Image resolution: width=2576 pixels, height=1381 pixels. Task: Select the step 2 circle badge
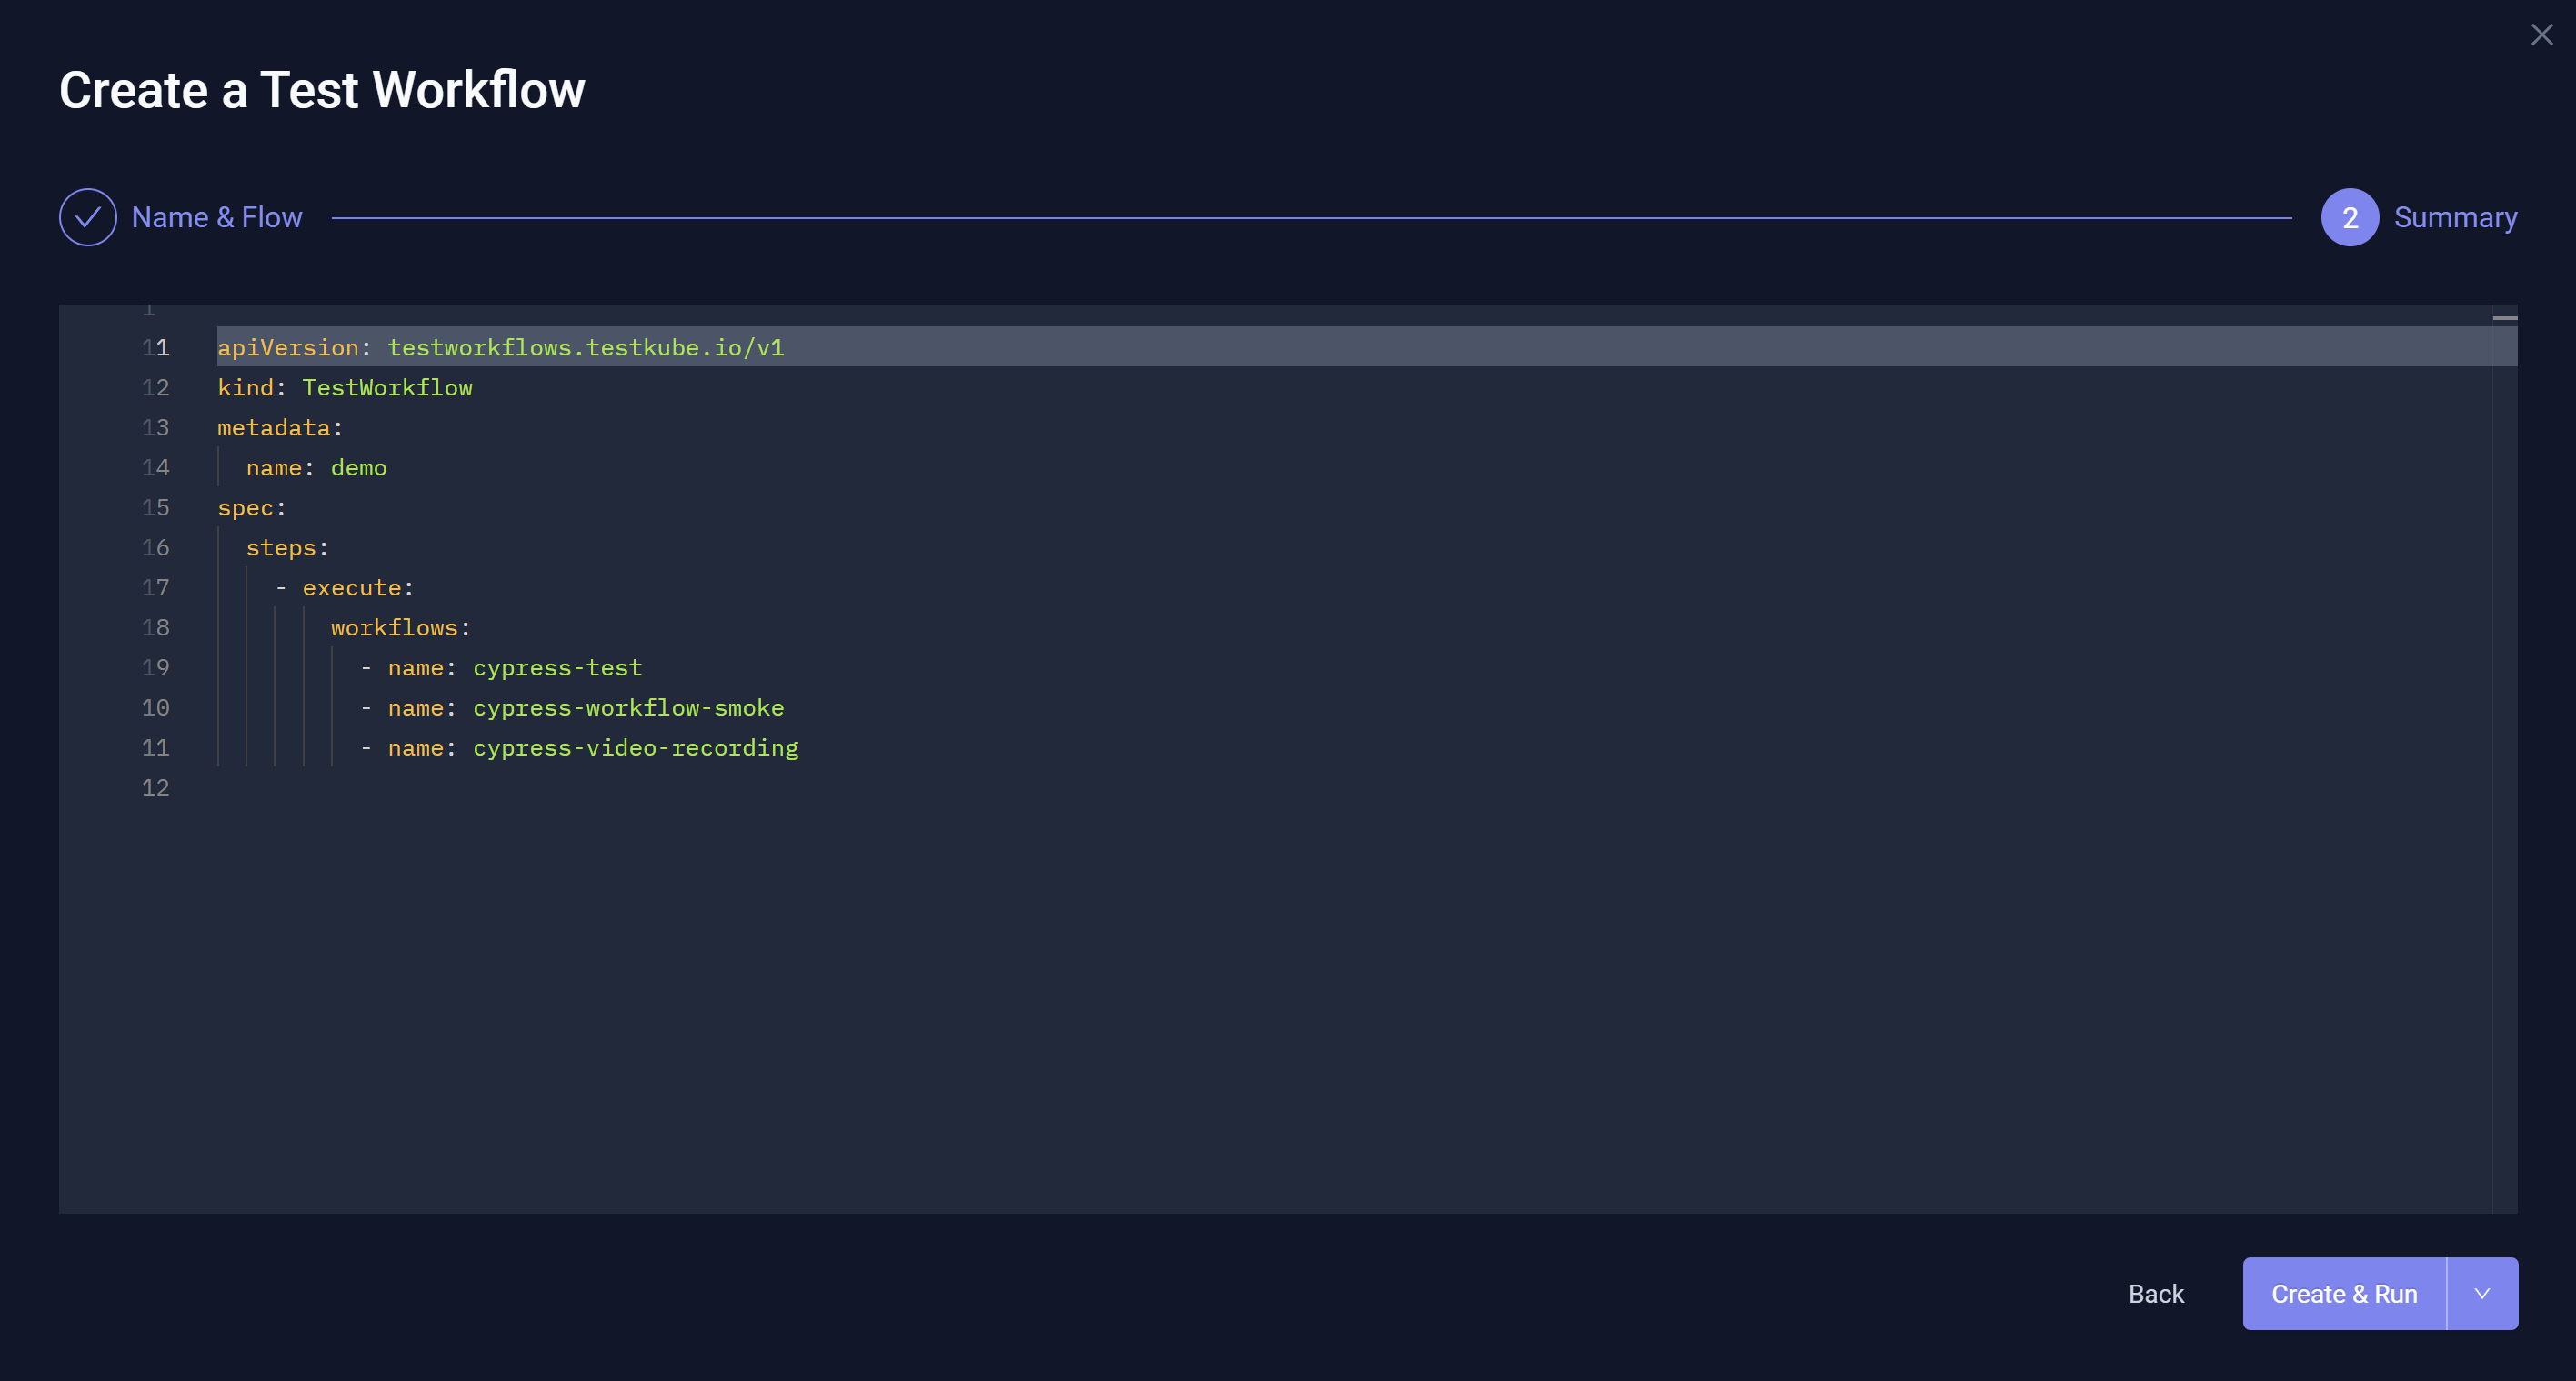tap(2350, 217)
